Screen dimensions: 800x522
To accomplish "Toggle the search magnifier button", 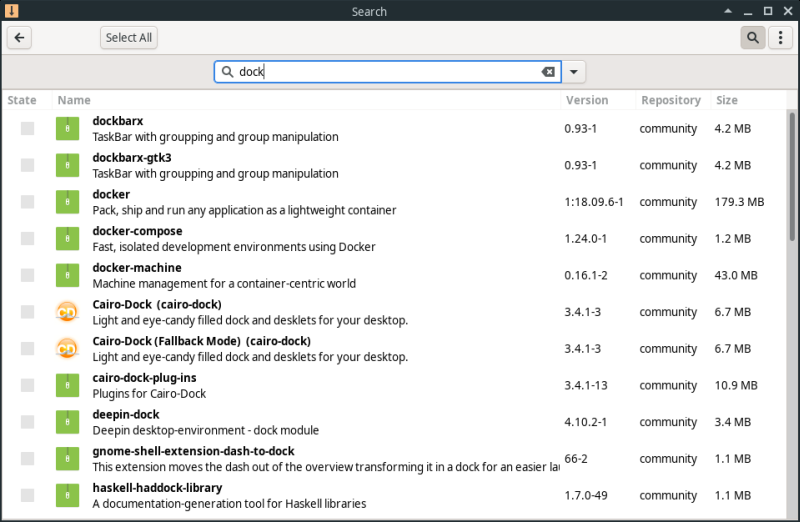I will click(753, 38).
